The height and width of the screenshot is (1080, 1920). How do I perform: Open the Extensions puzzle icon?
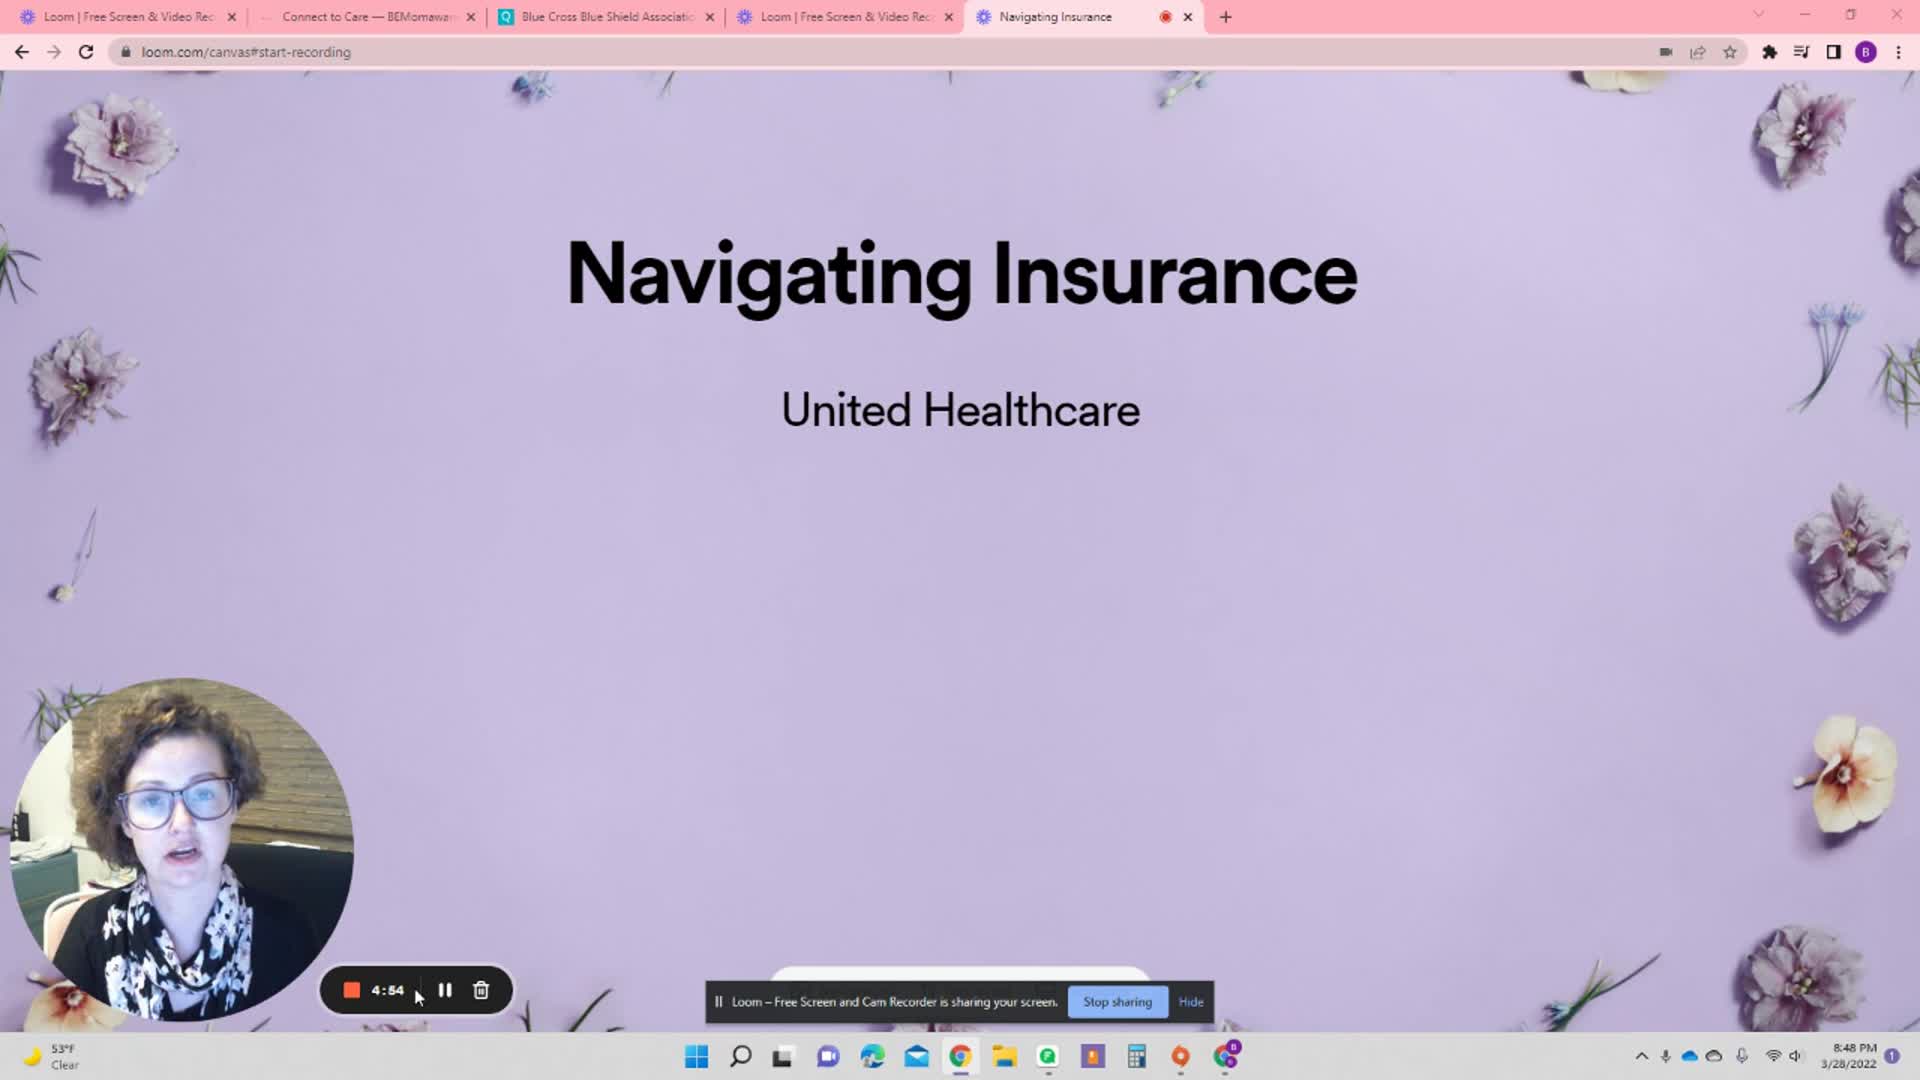click(x=1769, y=52)
